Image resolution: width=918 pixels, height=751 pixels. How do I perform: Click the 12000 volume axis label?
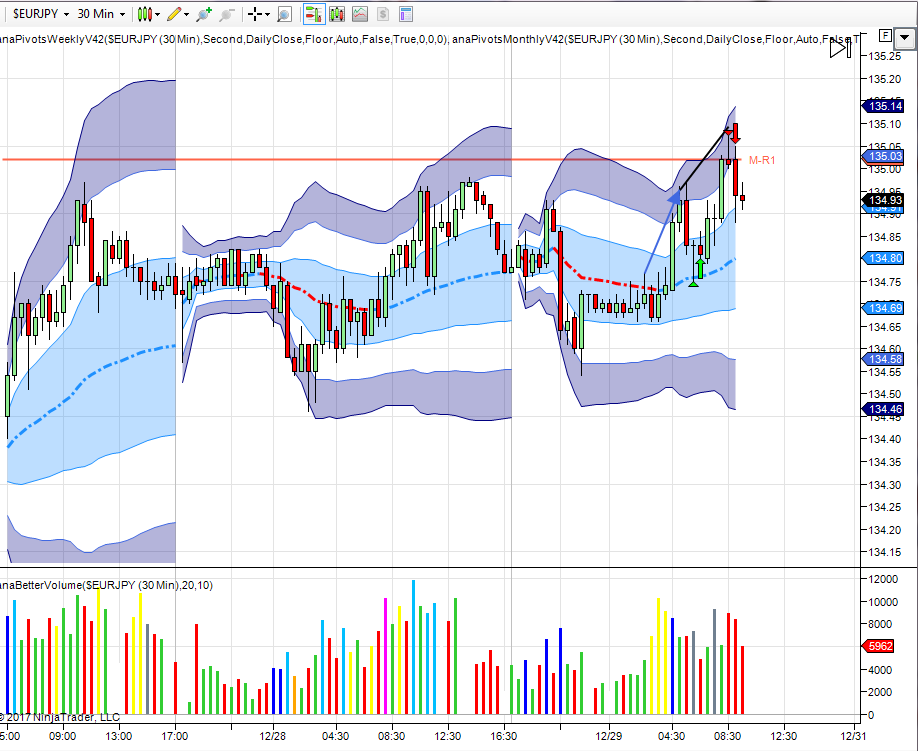(x=883, y=579)
